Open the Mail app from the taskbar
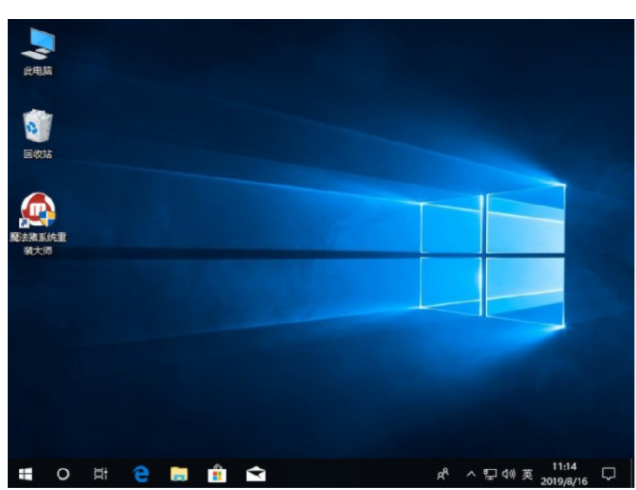The width and height of the screenshot is (636, 490). (x=256, y=474)
